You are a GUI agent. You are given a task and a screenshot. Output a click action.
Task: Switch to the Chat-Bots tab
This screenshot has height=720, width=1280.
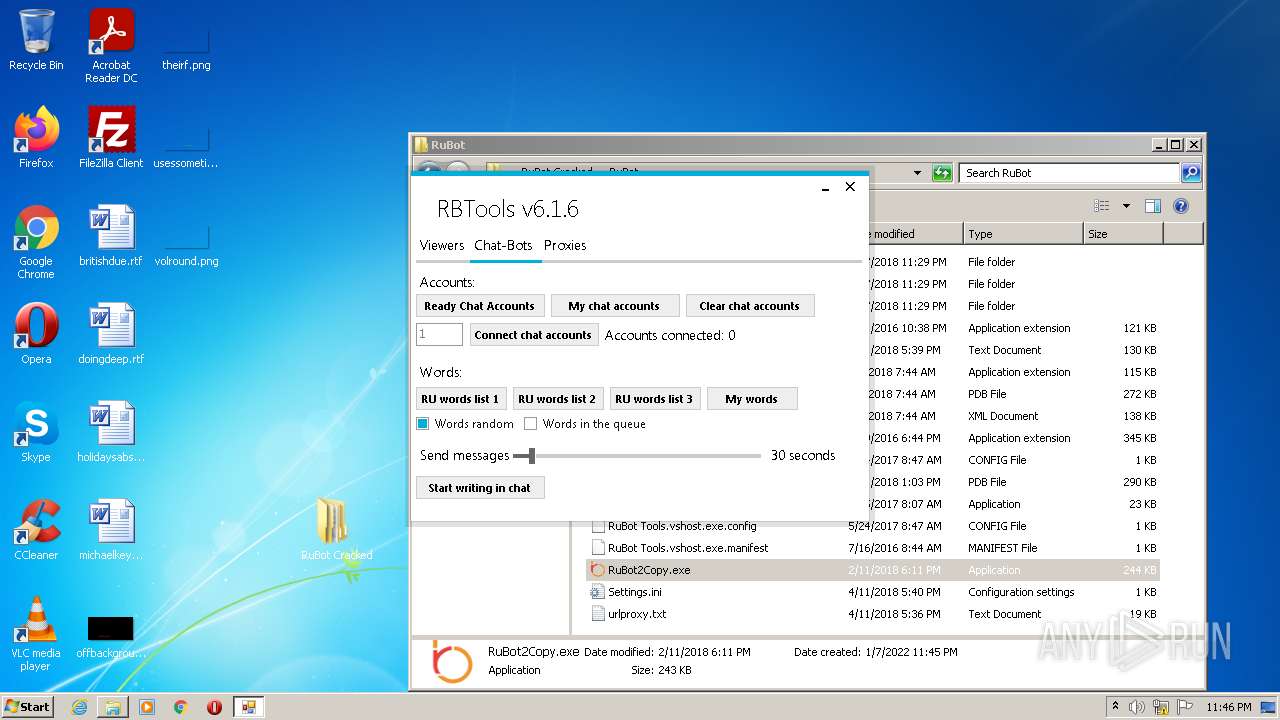pos(503,245)
